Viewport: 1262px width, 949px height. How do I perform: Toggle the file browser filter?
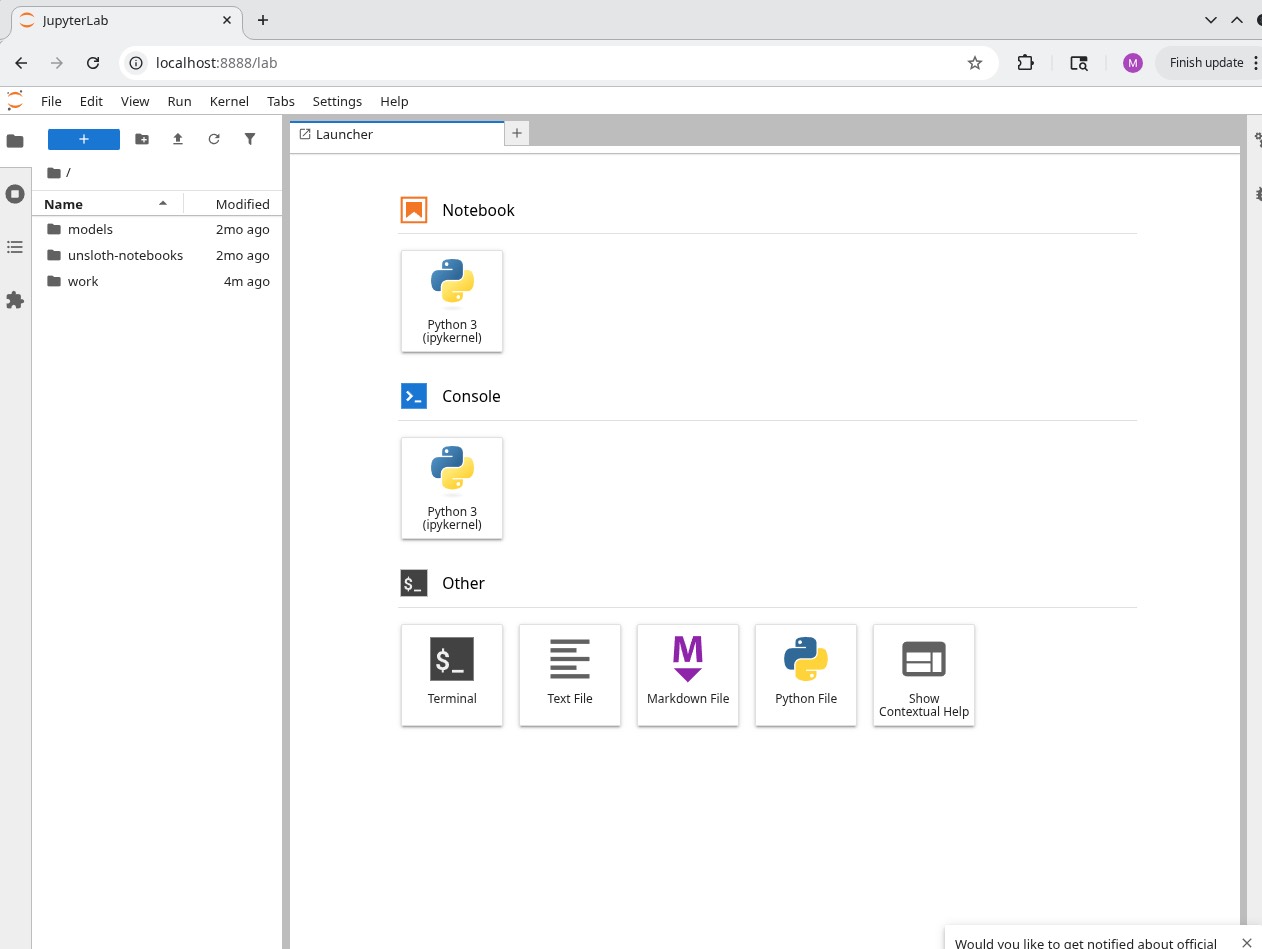(250, 140)
